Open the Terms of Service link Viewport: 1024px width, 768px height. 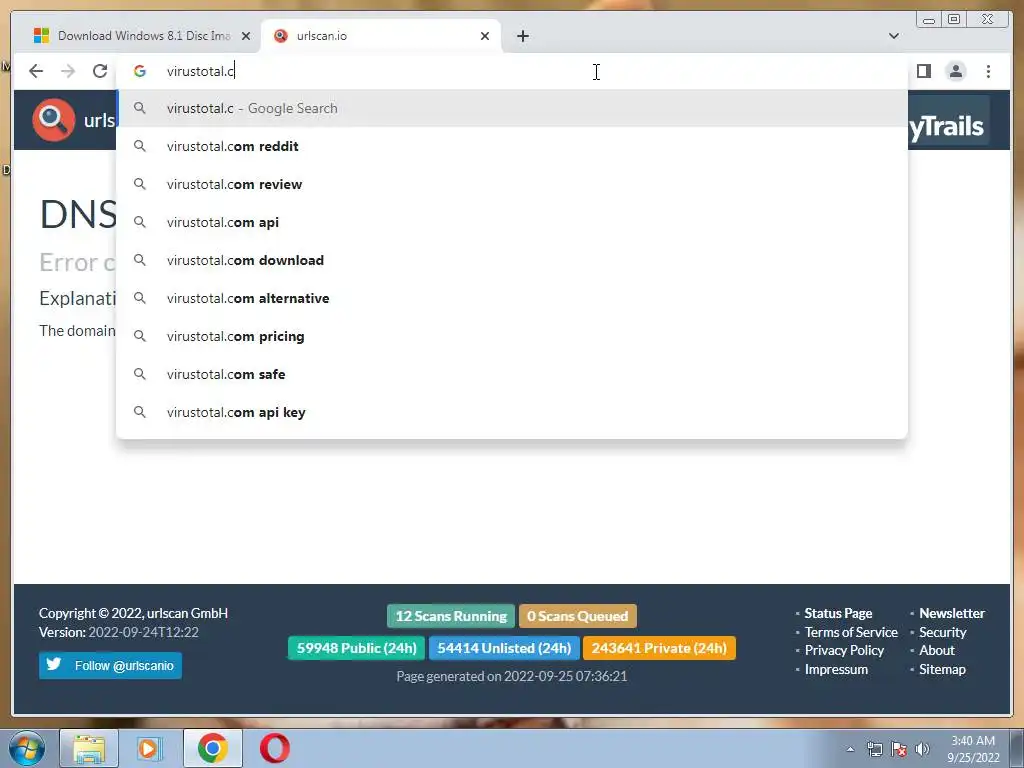tap(851, 632)
